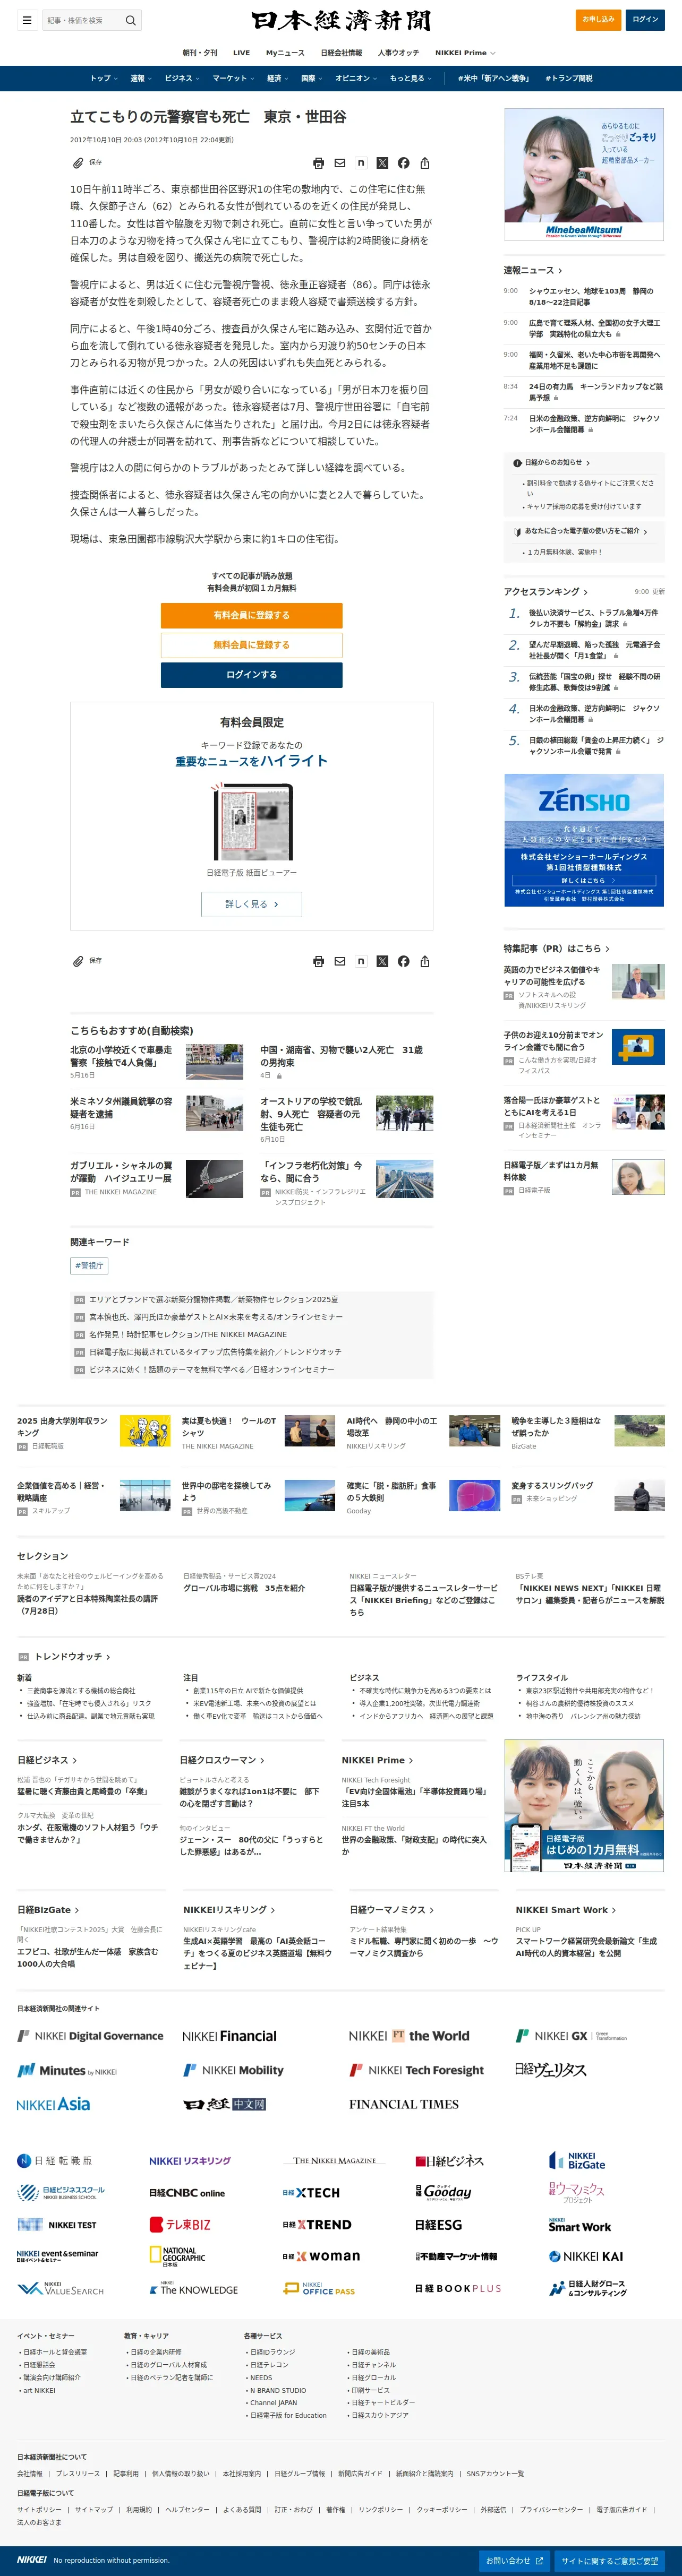682x2576 pixels.
Task: Click the 記事・株価を検索 search field
Action: pyautogui.click(x=82, y=20)
